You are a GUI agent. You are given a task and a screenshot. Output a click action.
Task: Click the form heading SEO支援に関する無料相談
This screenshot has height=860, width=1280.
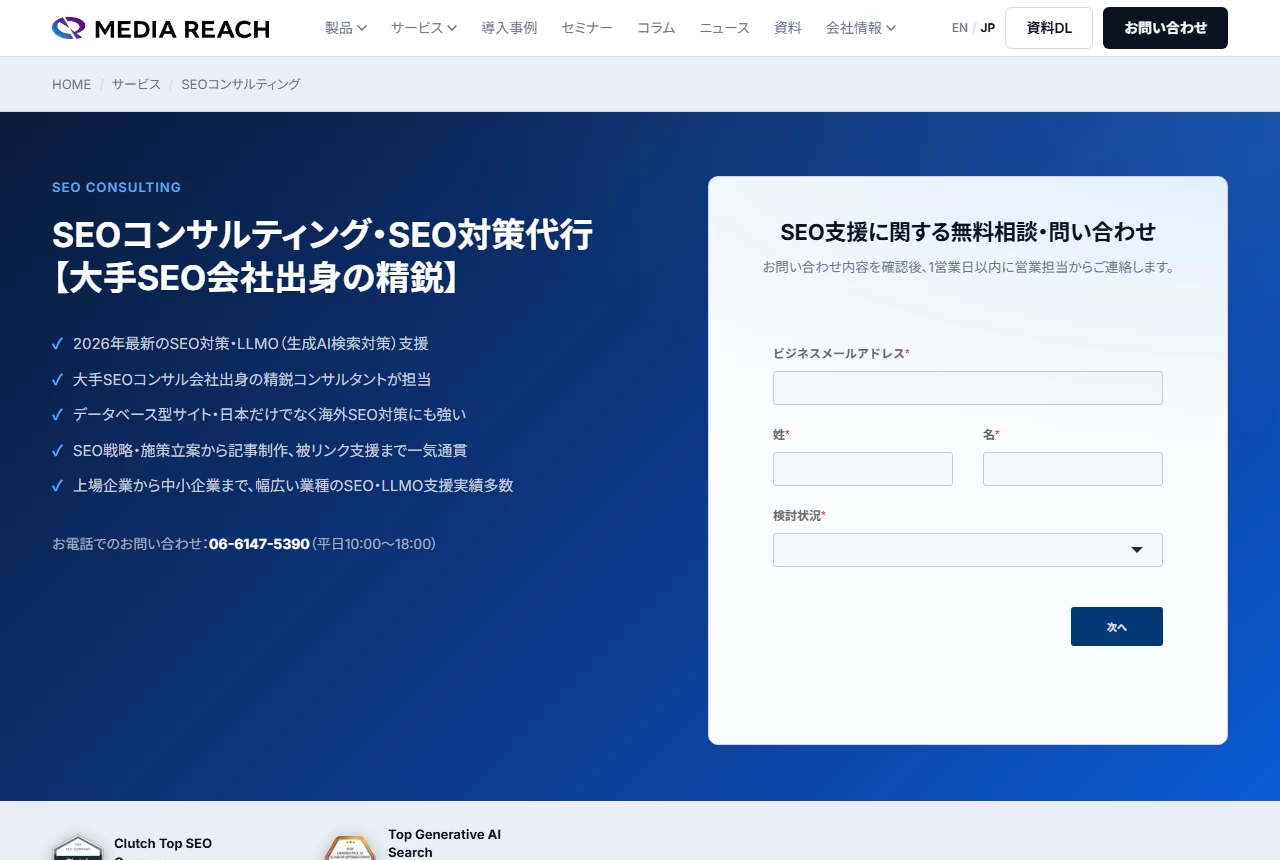pyautogui.click(x=967, y=232)
